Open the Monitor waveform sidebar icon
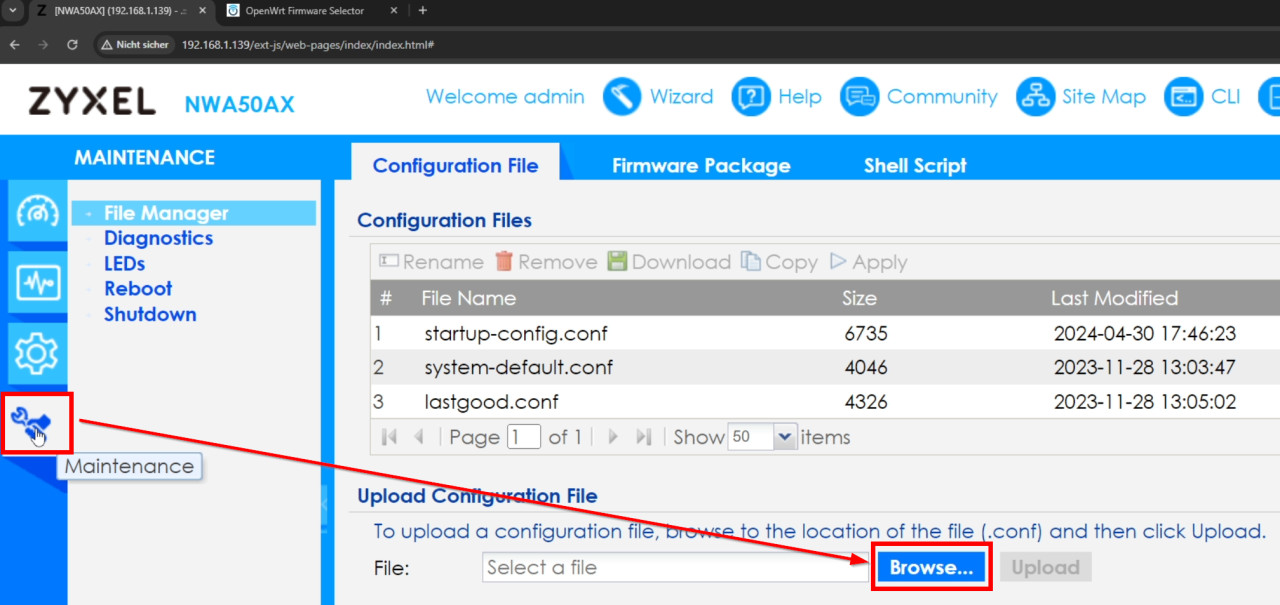 pos(38,283)
